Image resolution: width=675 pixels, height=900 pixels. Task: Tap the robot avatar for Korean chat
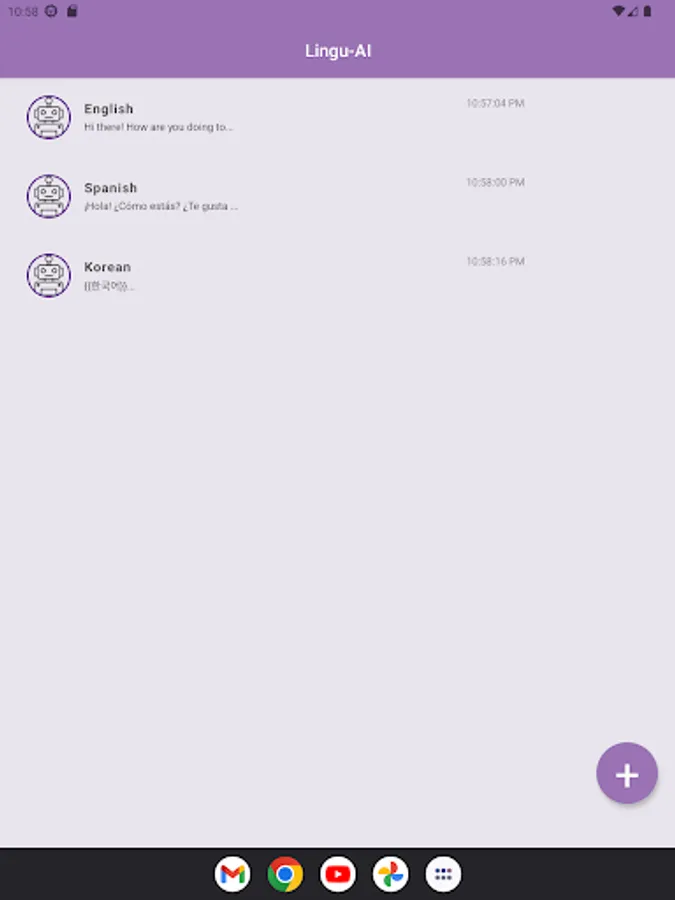coord(49,276)
